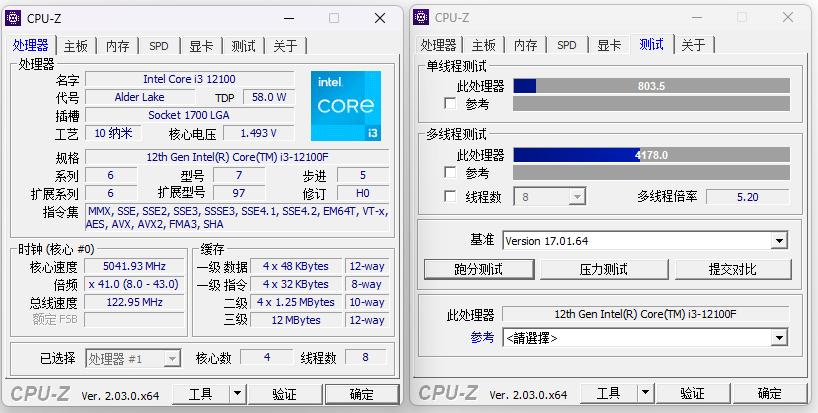This screenshot has width=818, height=413.
Task: Open 主板 tab in left window
Action: tap(76, 46)
